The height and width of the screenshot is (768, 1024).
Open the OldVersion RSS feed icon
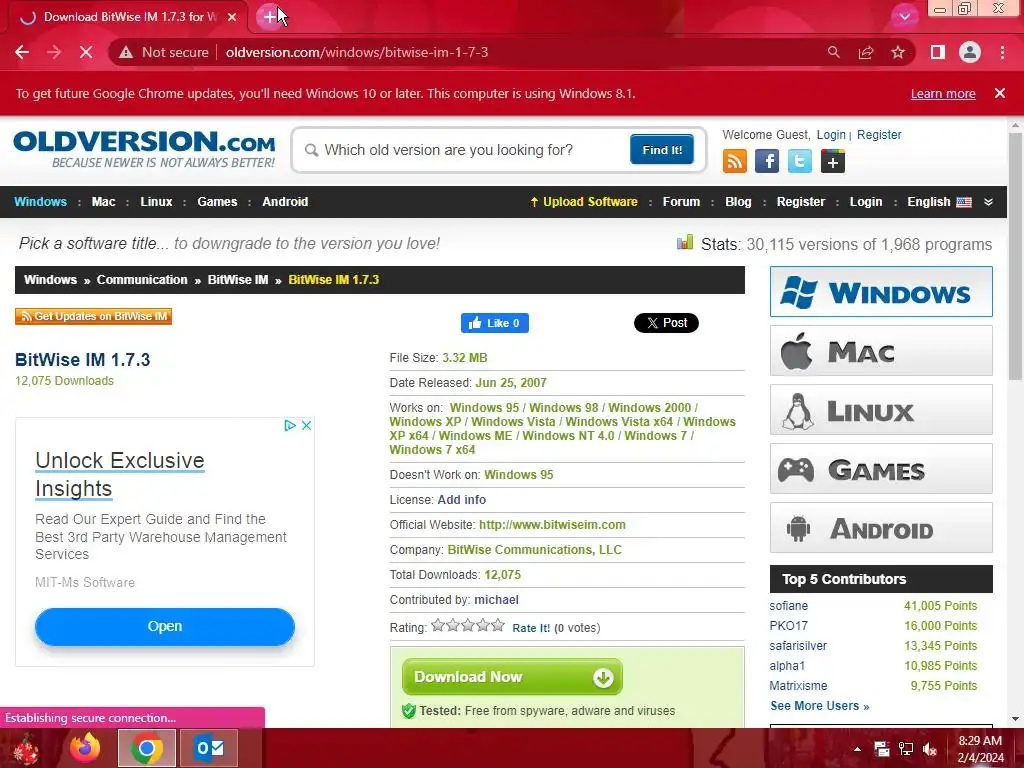click(x=735, y=161)
